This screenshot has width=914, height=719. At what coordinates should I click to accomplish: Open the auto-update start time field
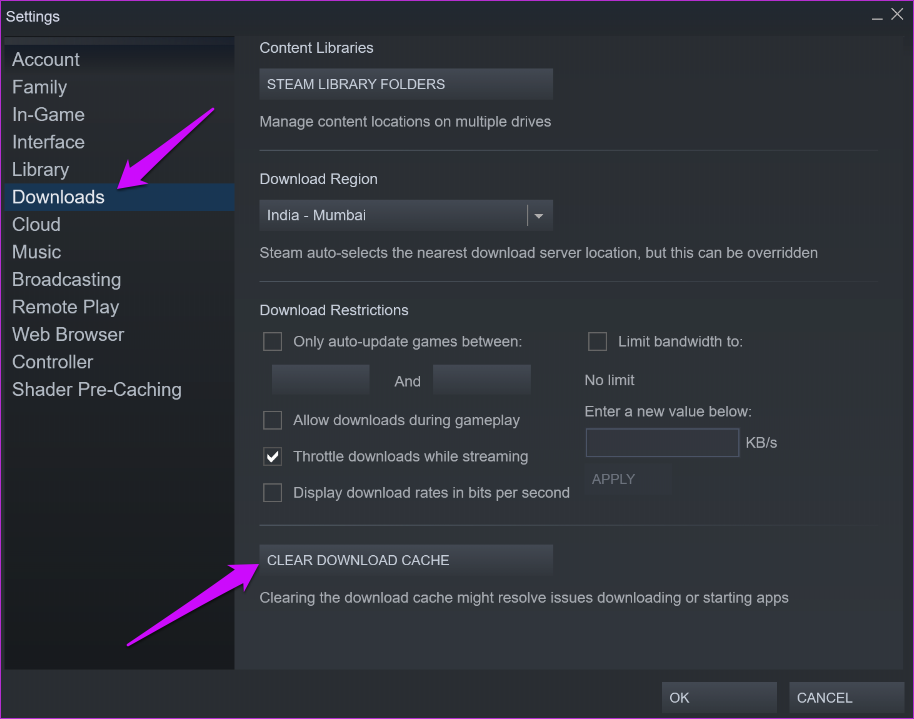(321, 380)
